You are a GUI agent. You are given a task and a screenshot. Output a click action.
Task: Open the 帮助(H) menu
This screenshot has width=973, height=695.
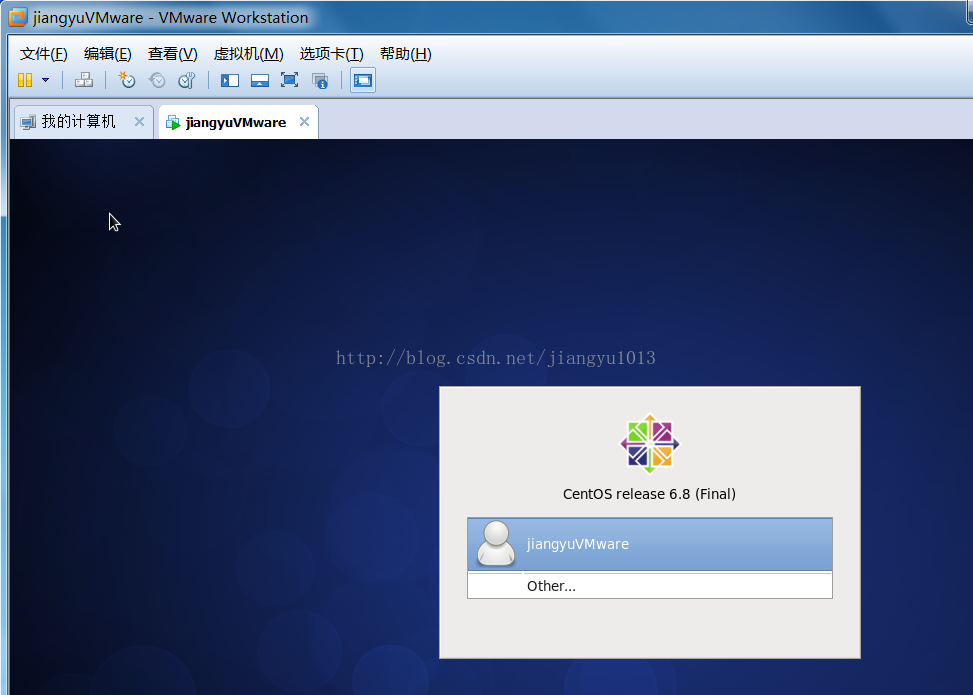405,54
